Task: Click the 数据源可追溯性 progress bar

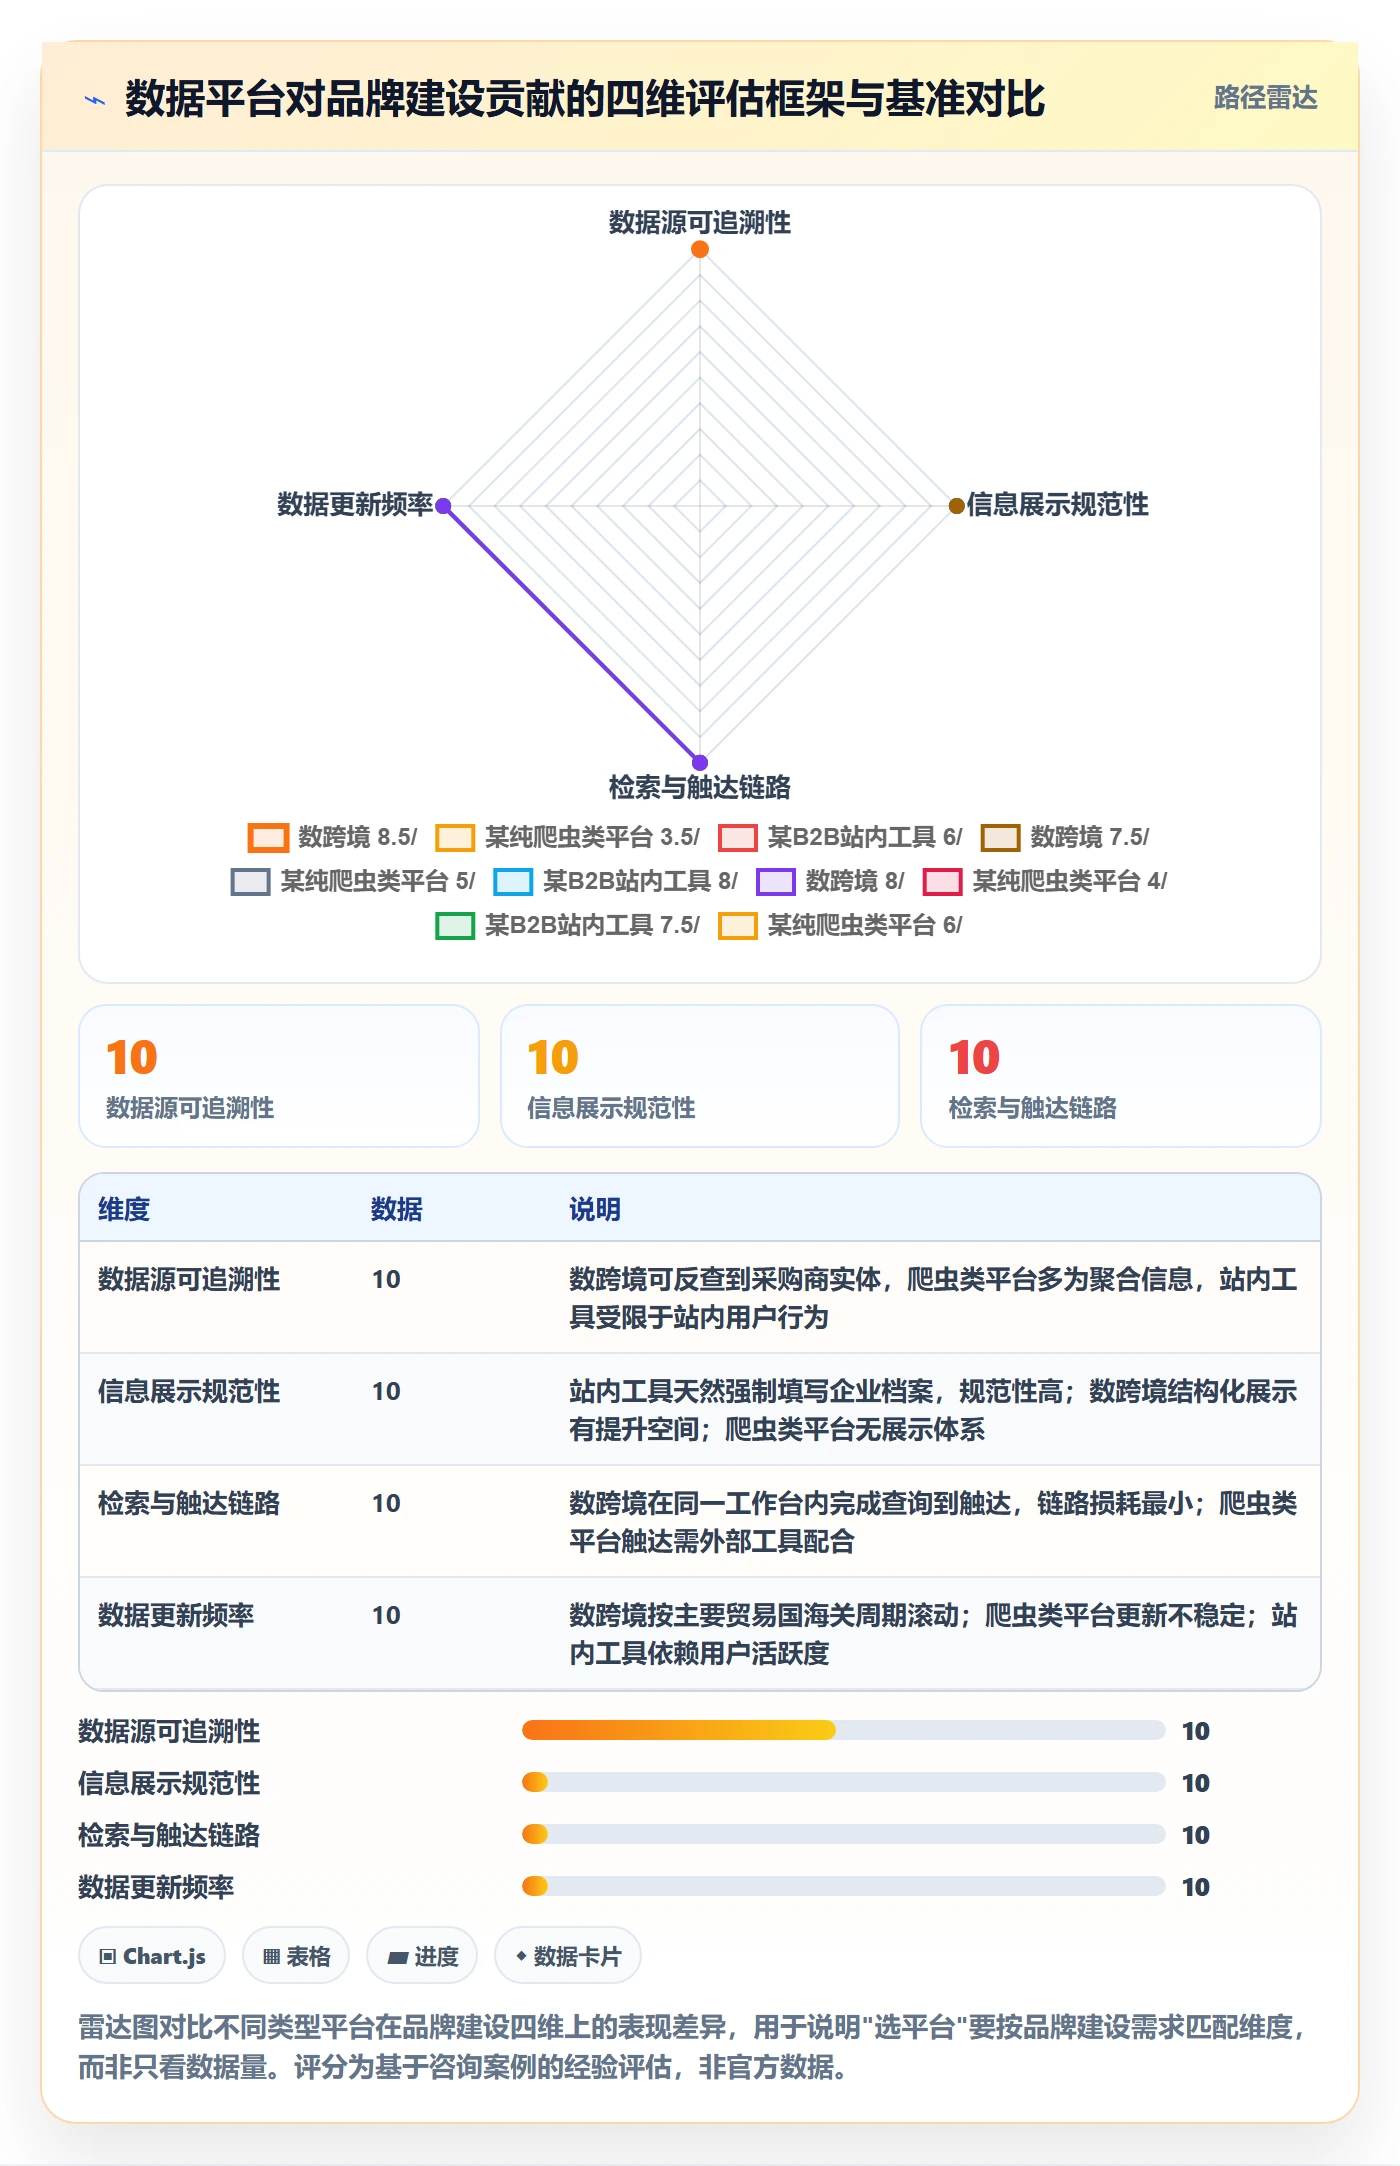Action: pyautogui.click(x=843, y=1730)
